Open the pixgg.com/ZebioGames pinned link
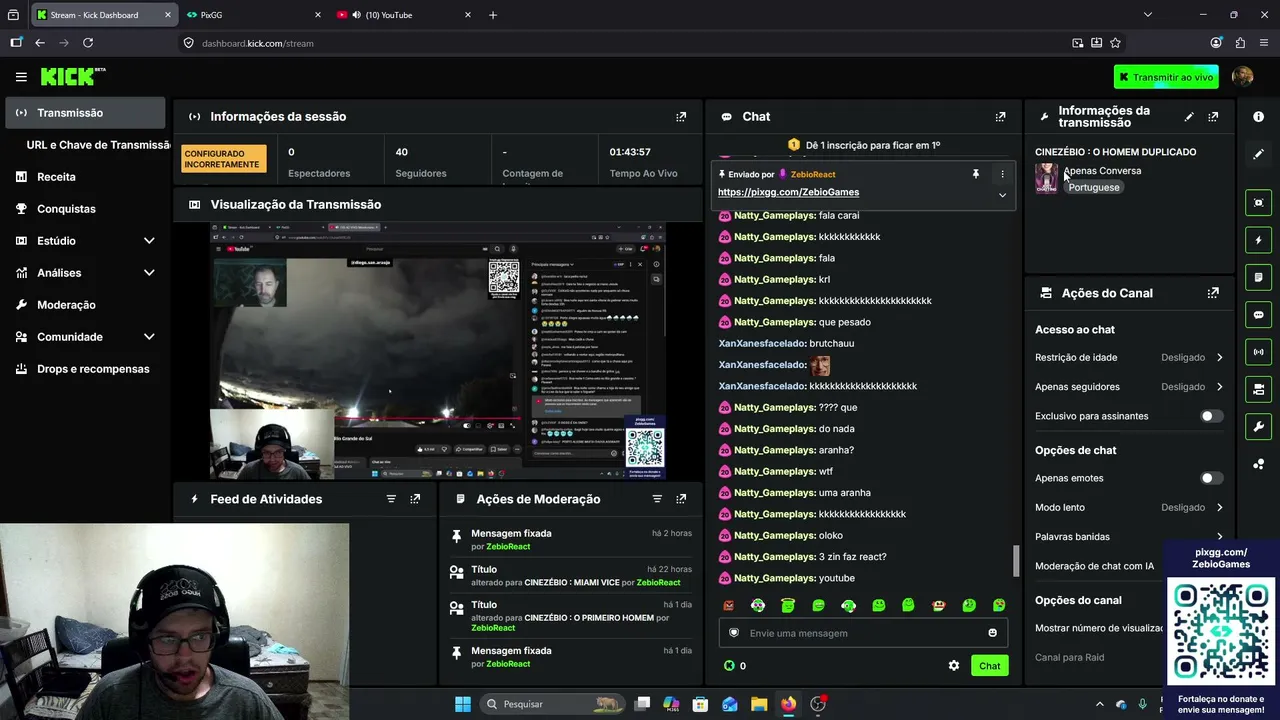The image size is (1280, 720). pos(788,192)
